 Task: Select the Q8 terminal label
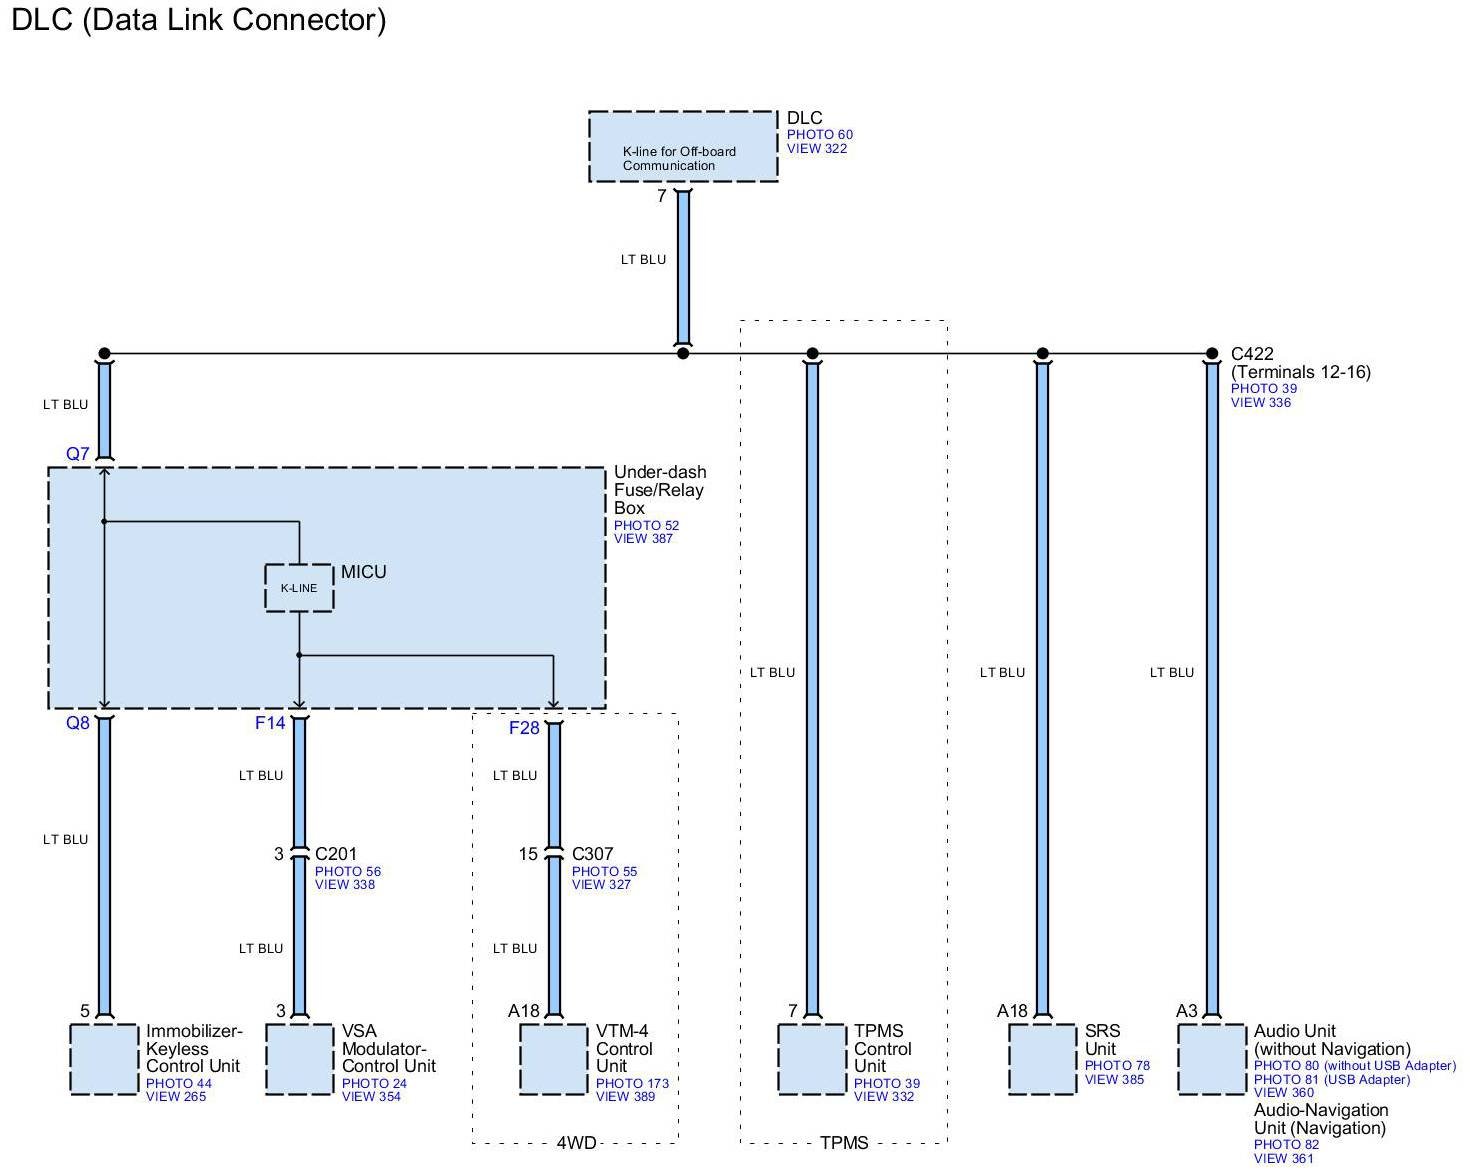click(78, 723)
